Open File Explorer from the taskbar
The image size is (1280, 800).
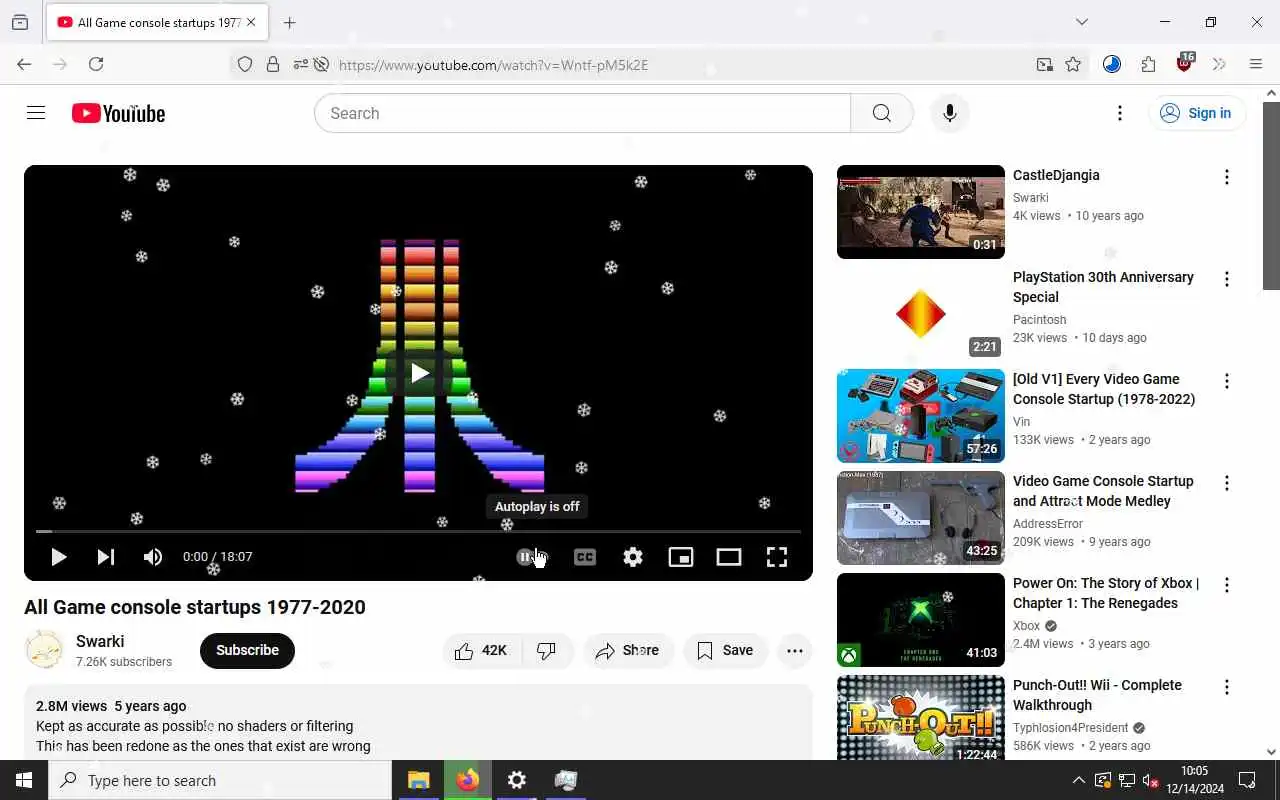[418, 780]
